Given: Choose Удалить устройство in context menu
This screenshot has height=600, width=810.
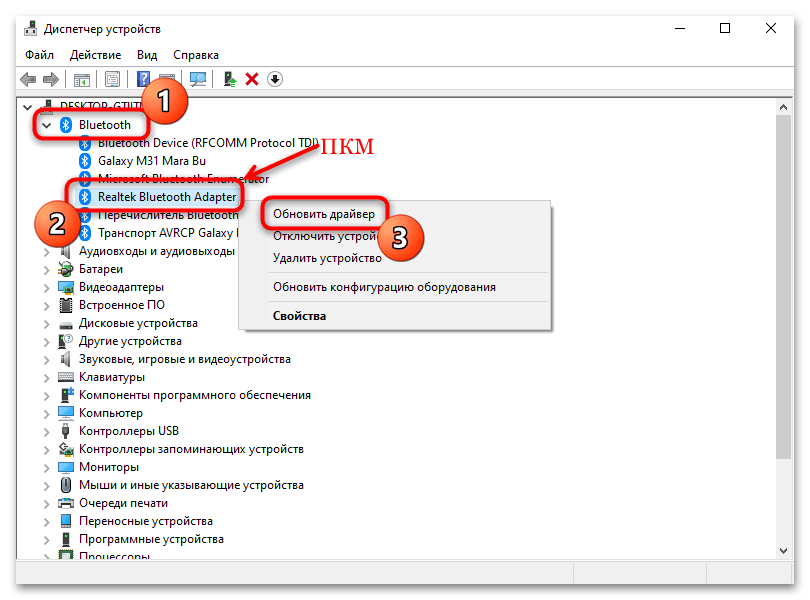Looking at the screenshot, I should pyautogui.click(x=328, y=258).
